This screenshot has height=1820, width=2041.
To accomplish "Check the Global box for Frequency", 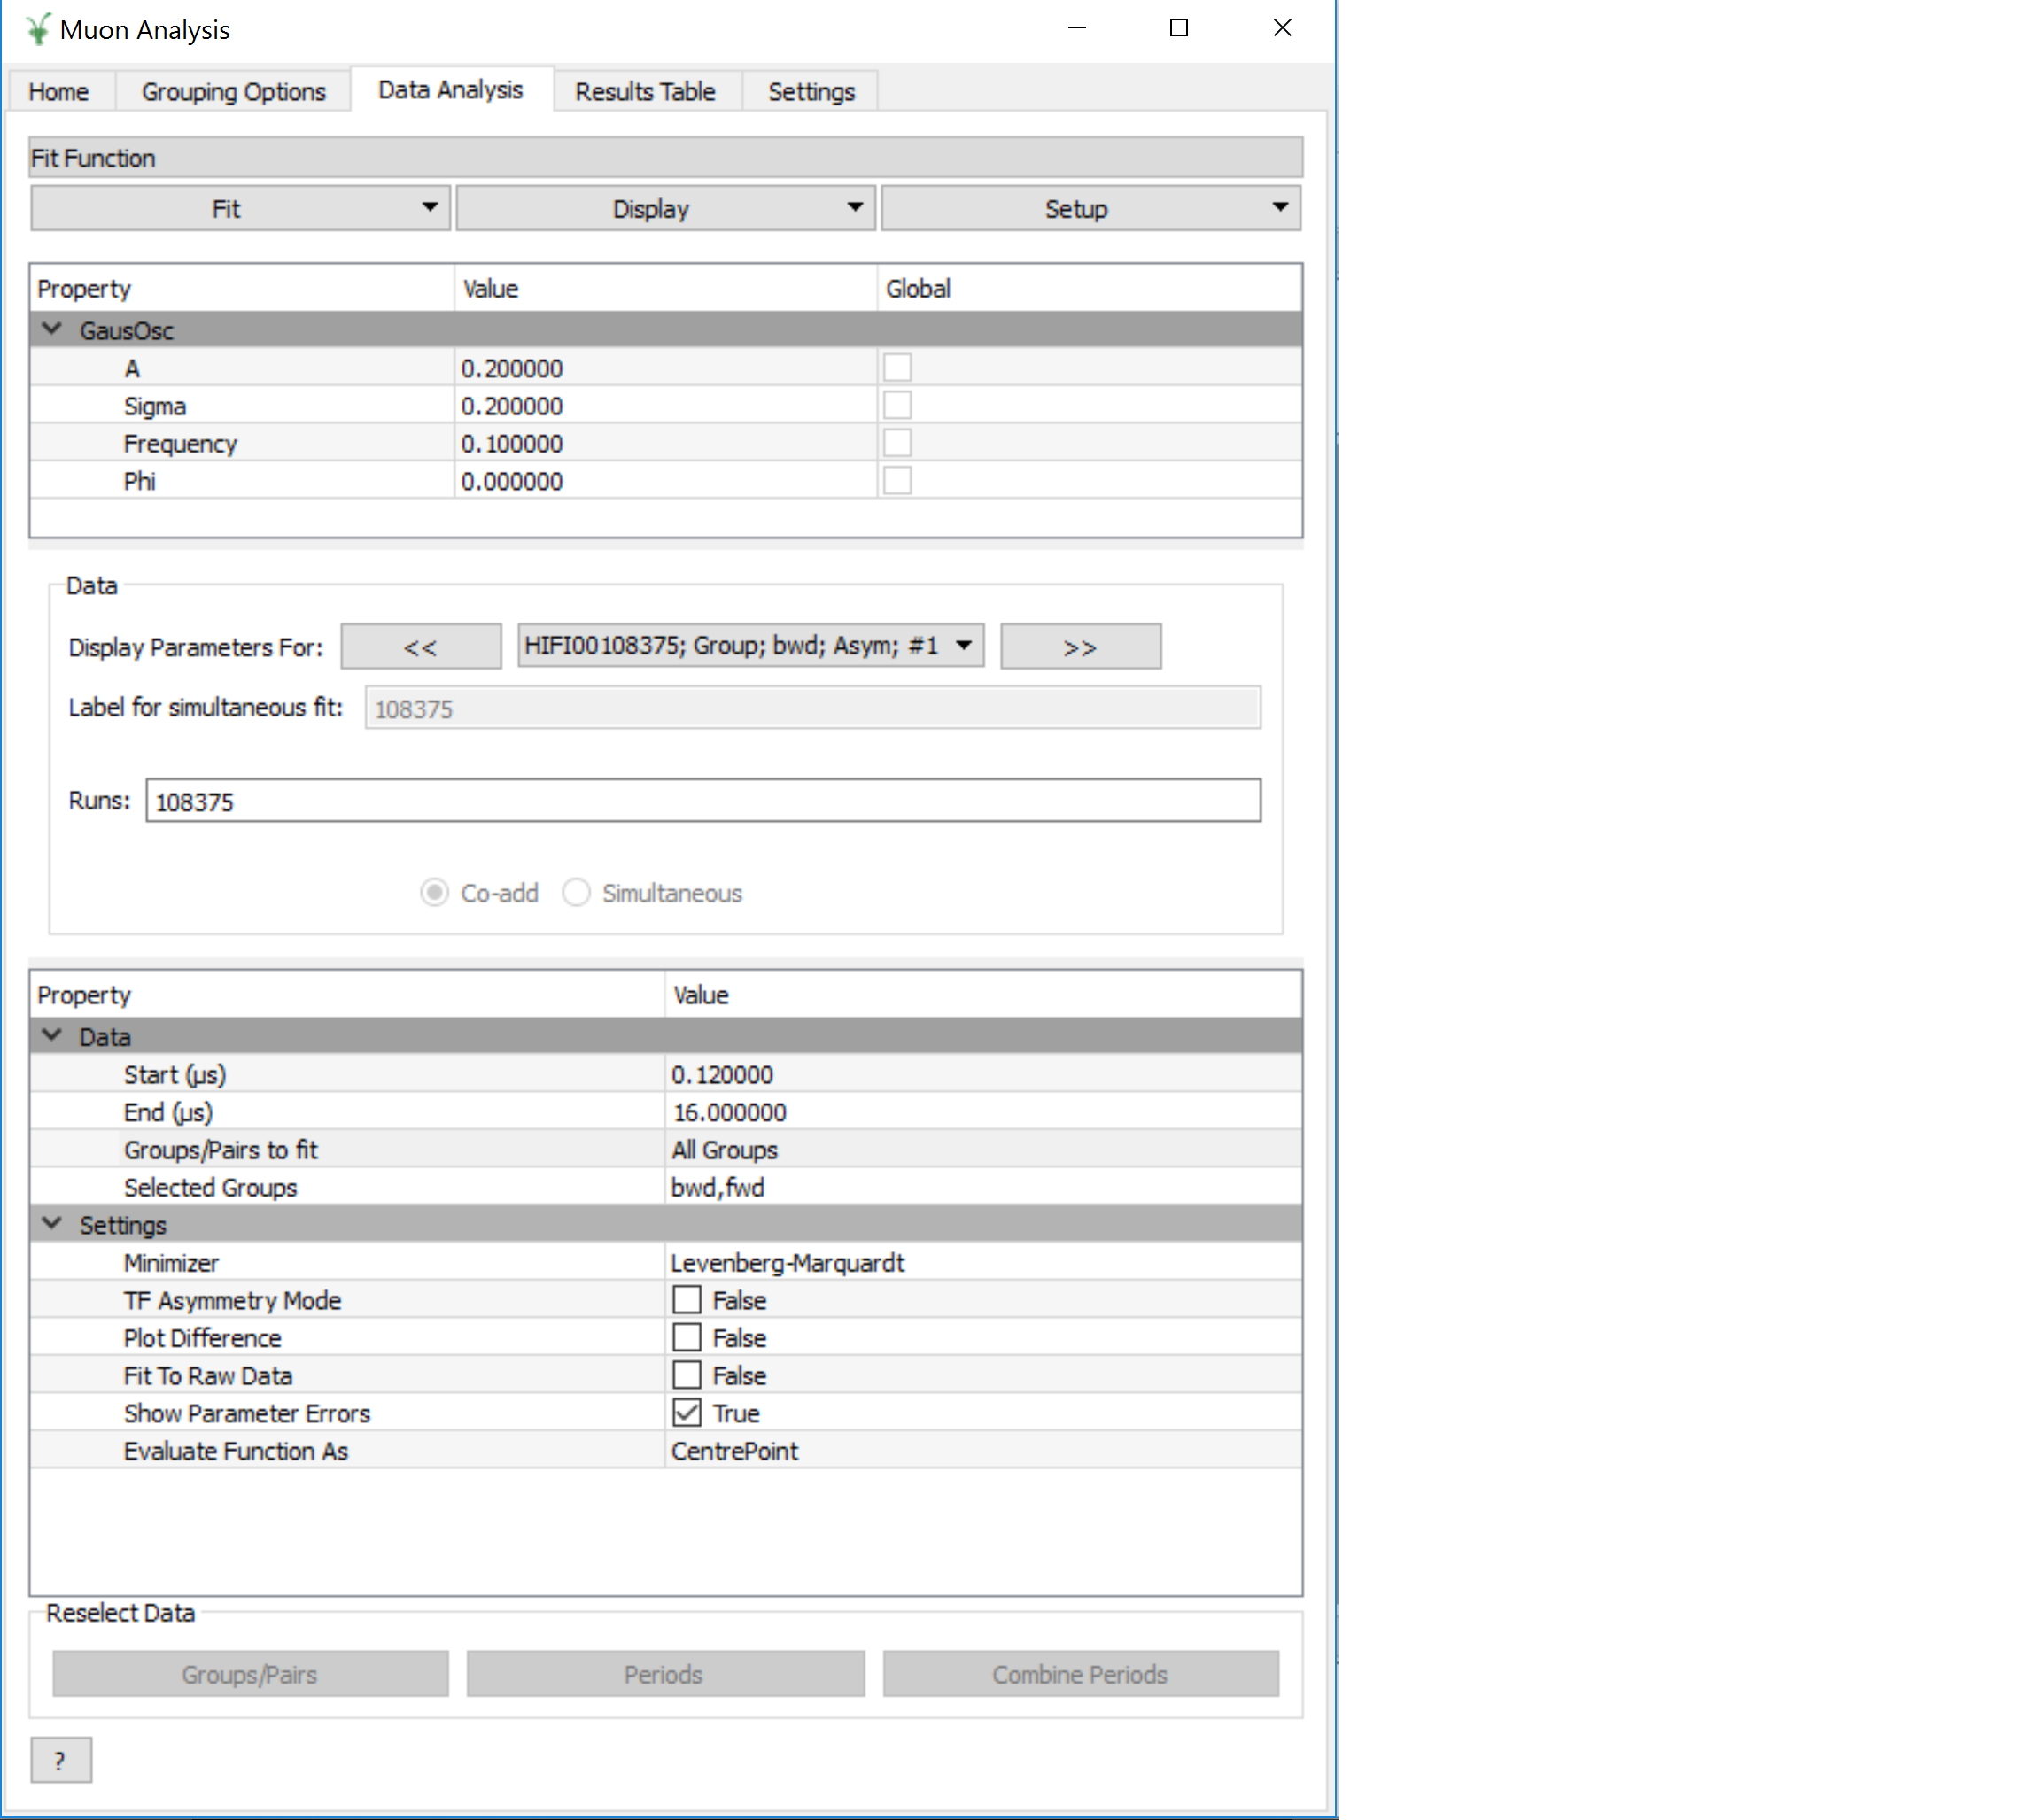I will (897, 442).
